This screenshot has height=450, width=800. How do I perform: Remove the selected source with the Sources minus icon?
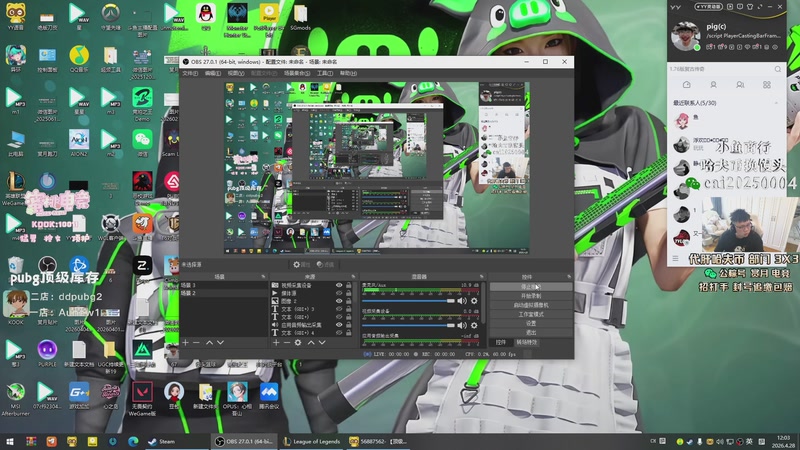click(287, 343)
